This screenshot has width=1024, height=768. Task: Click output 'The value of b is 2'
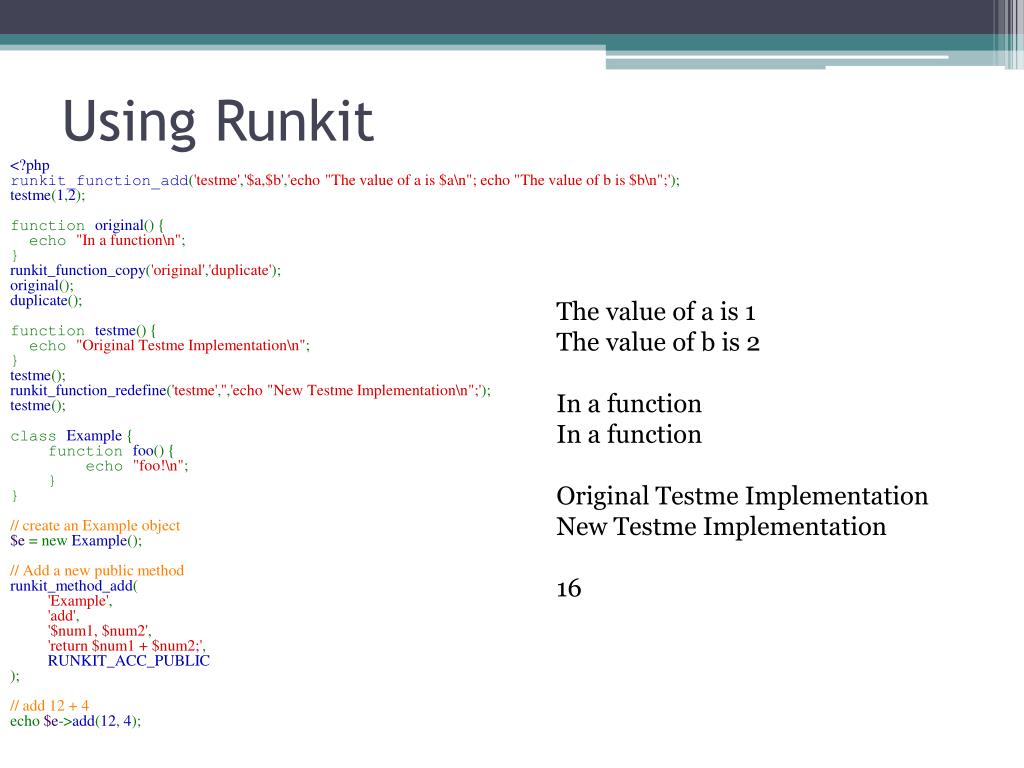(x=658, y=342)
